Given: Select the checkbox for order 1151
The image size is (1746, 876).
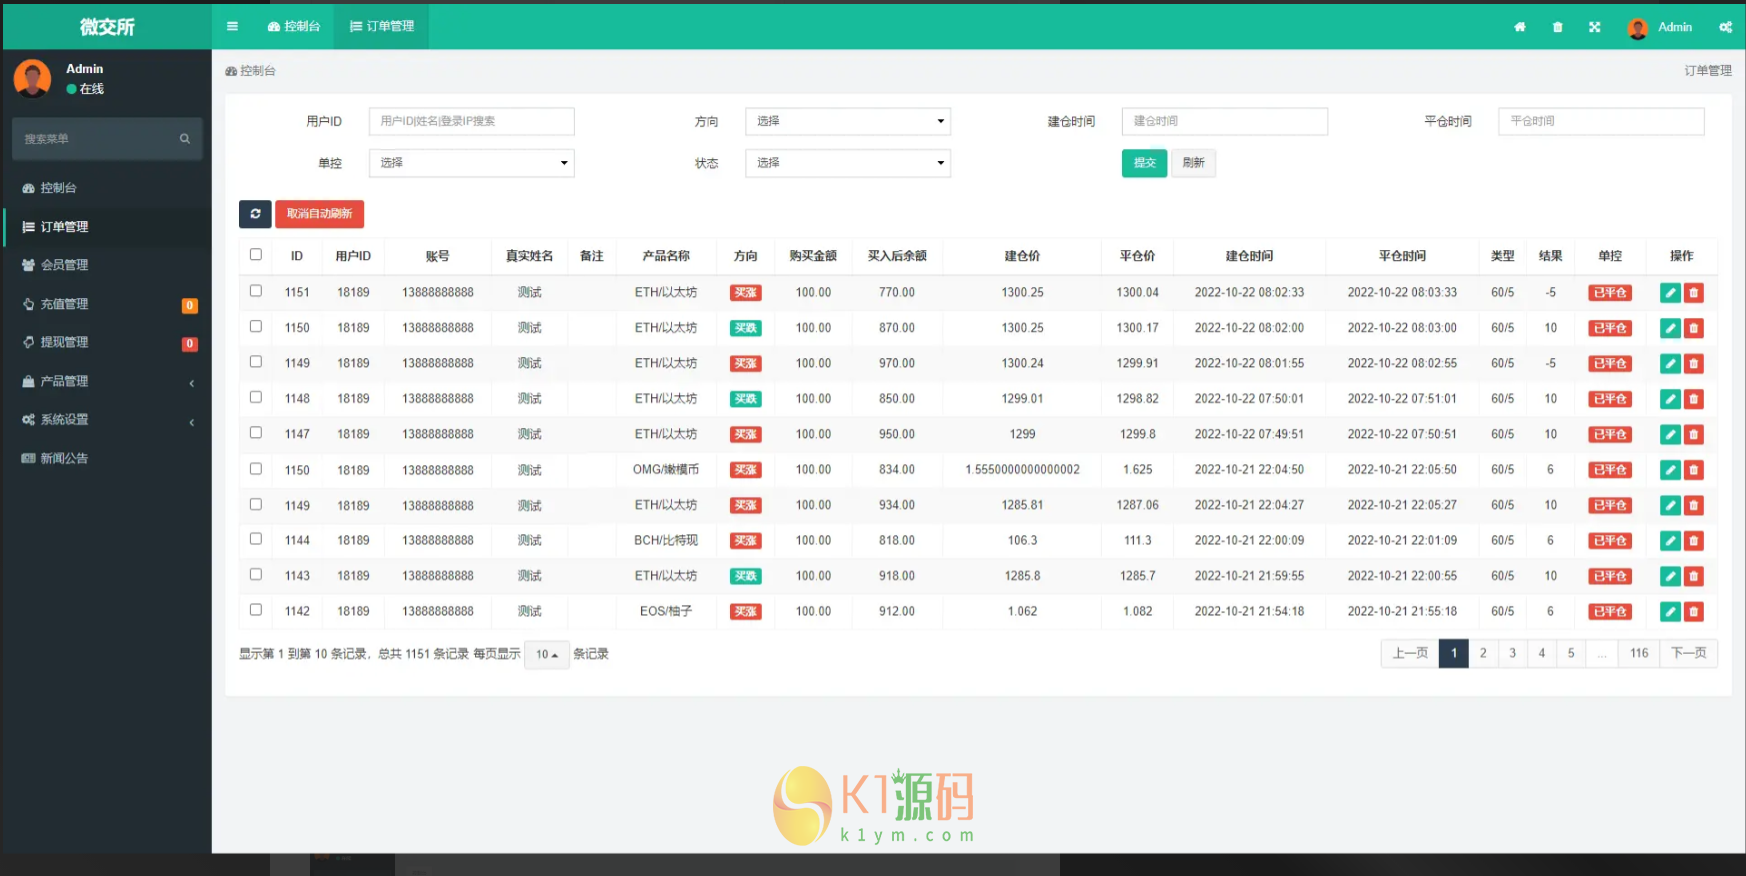Looking at the screenshot, I should 256,291.
